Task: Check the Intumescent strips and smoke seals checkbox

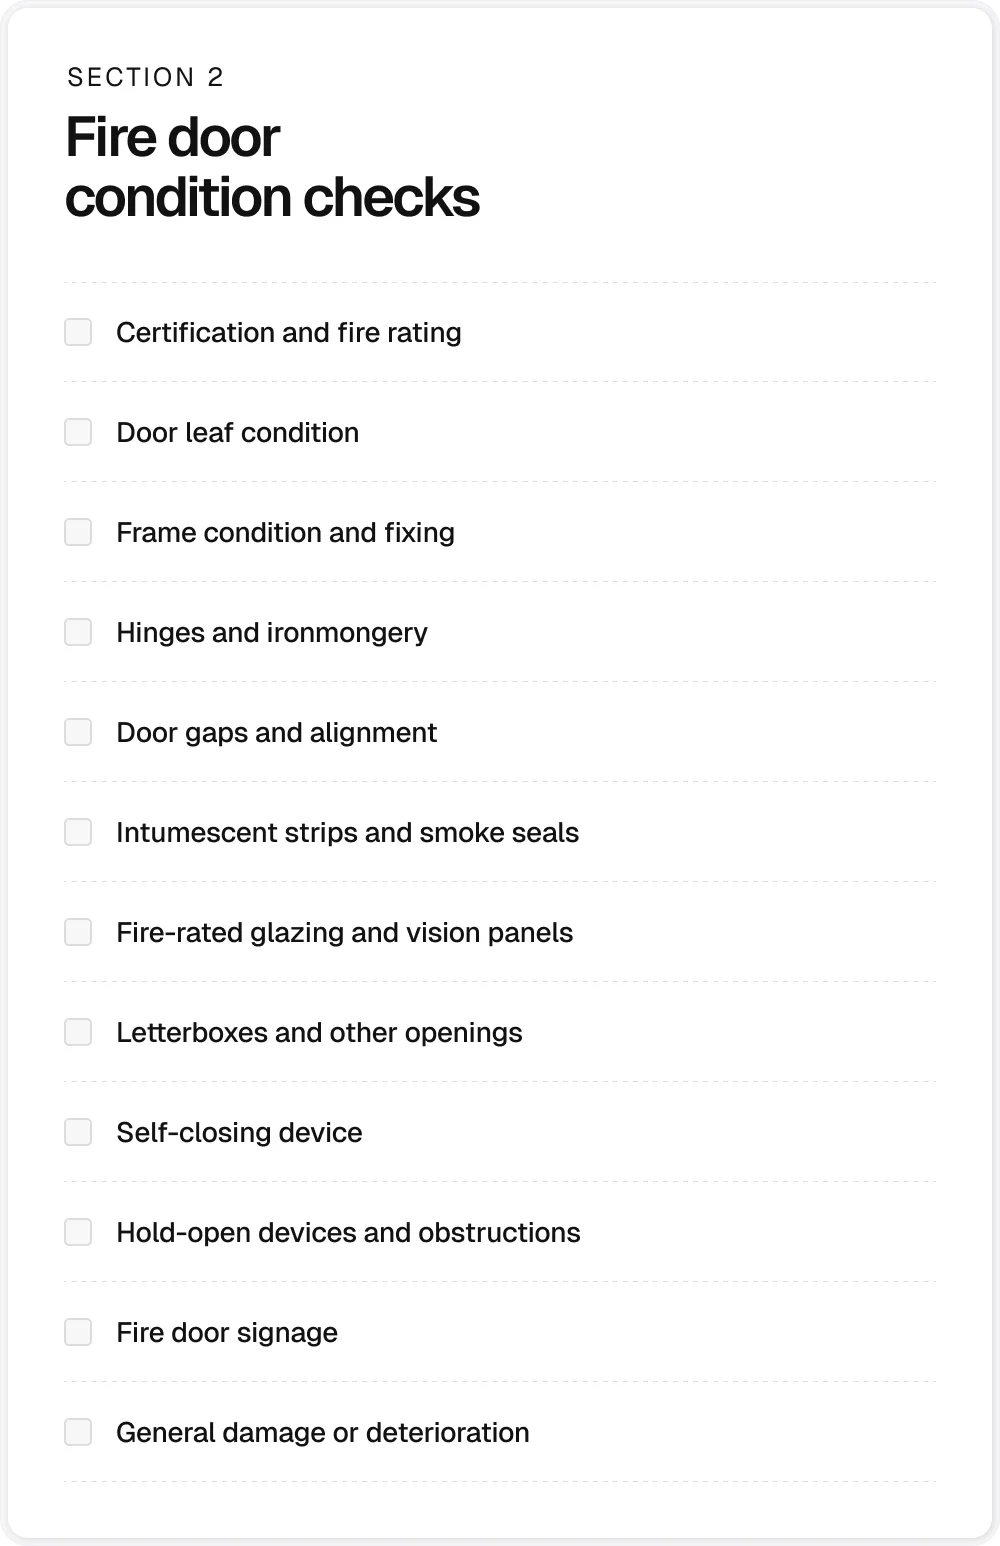Action: pyautogui.click(x=78, y=831)
